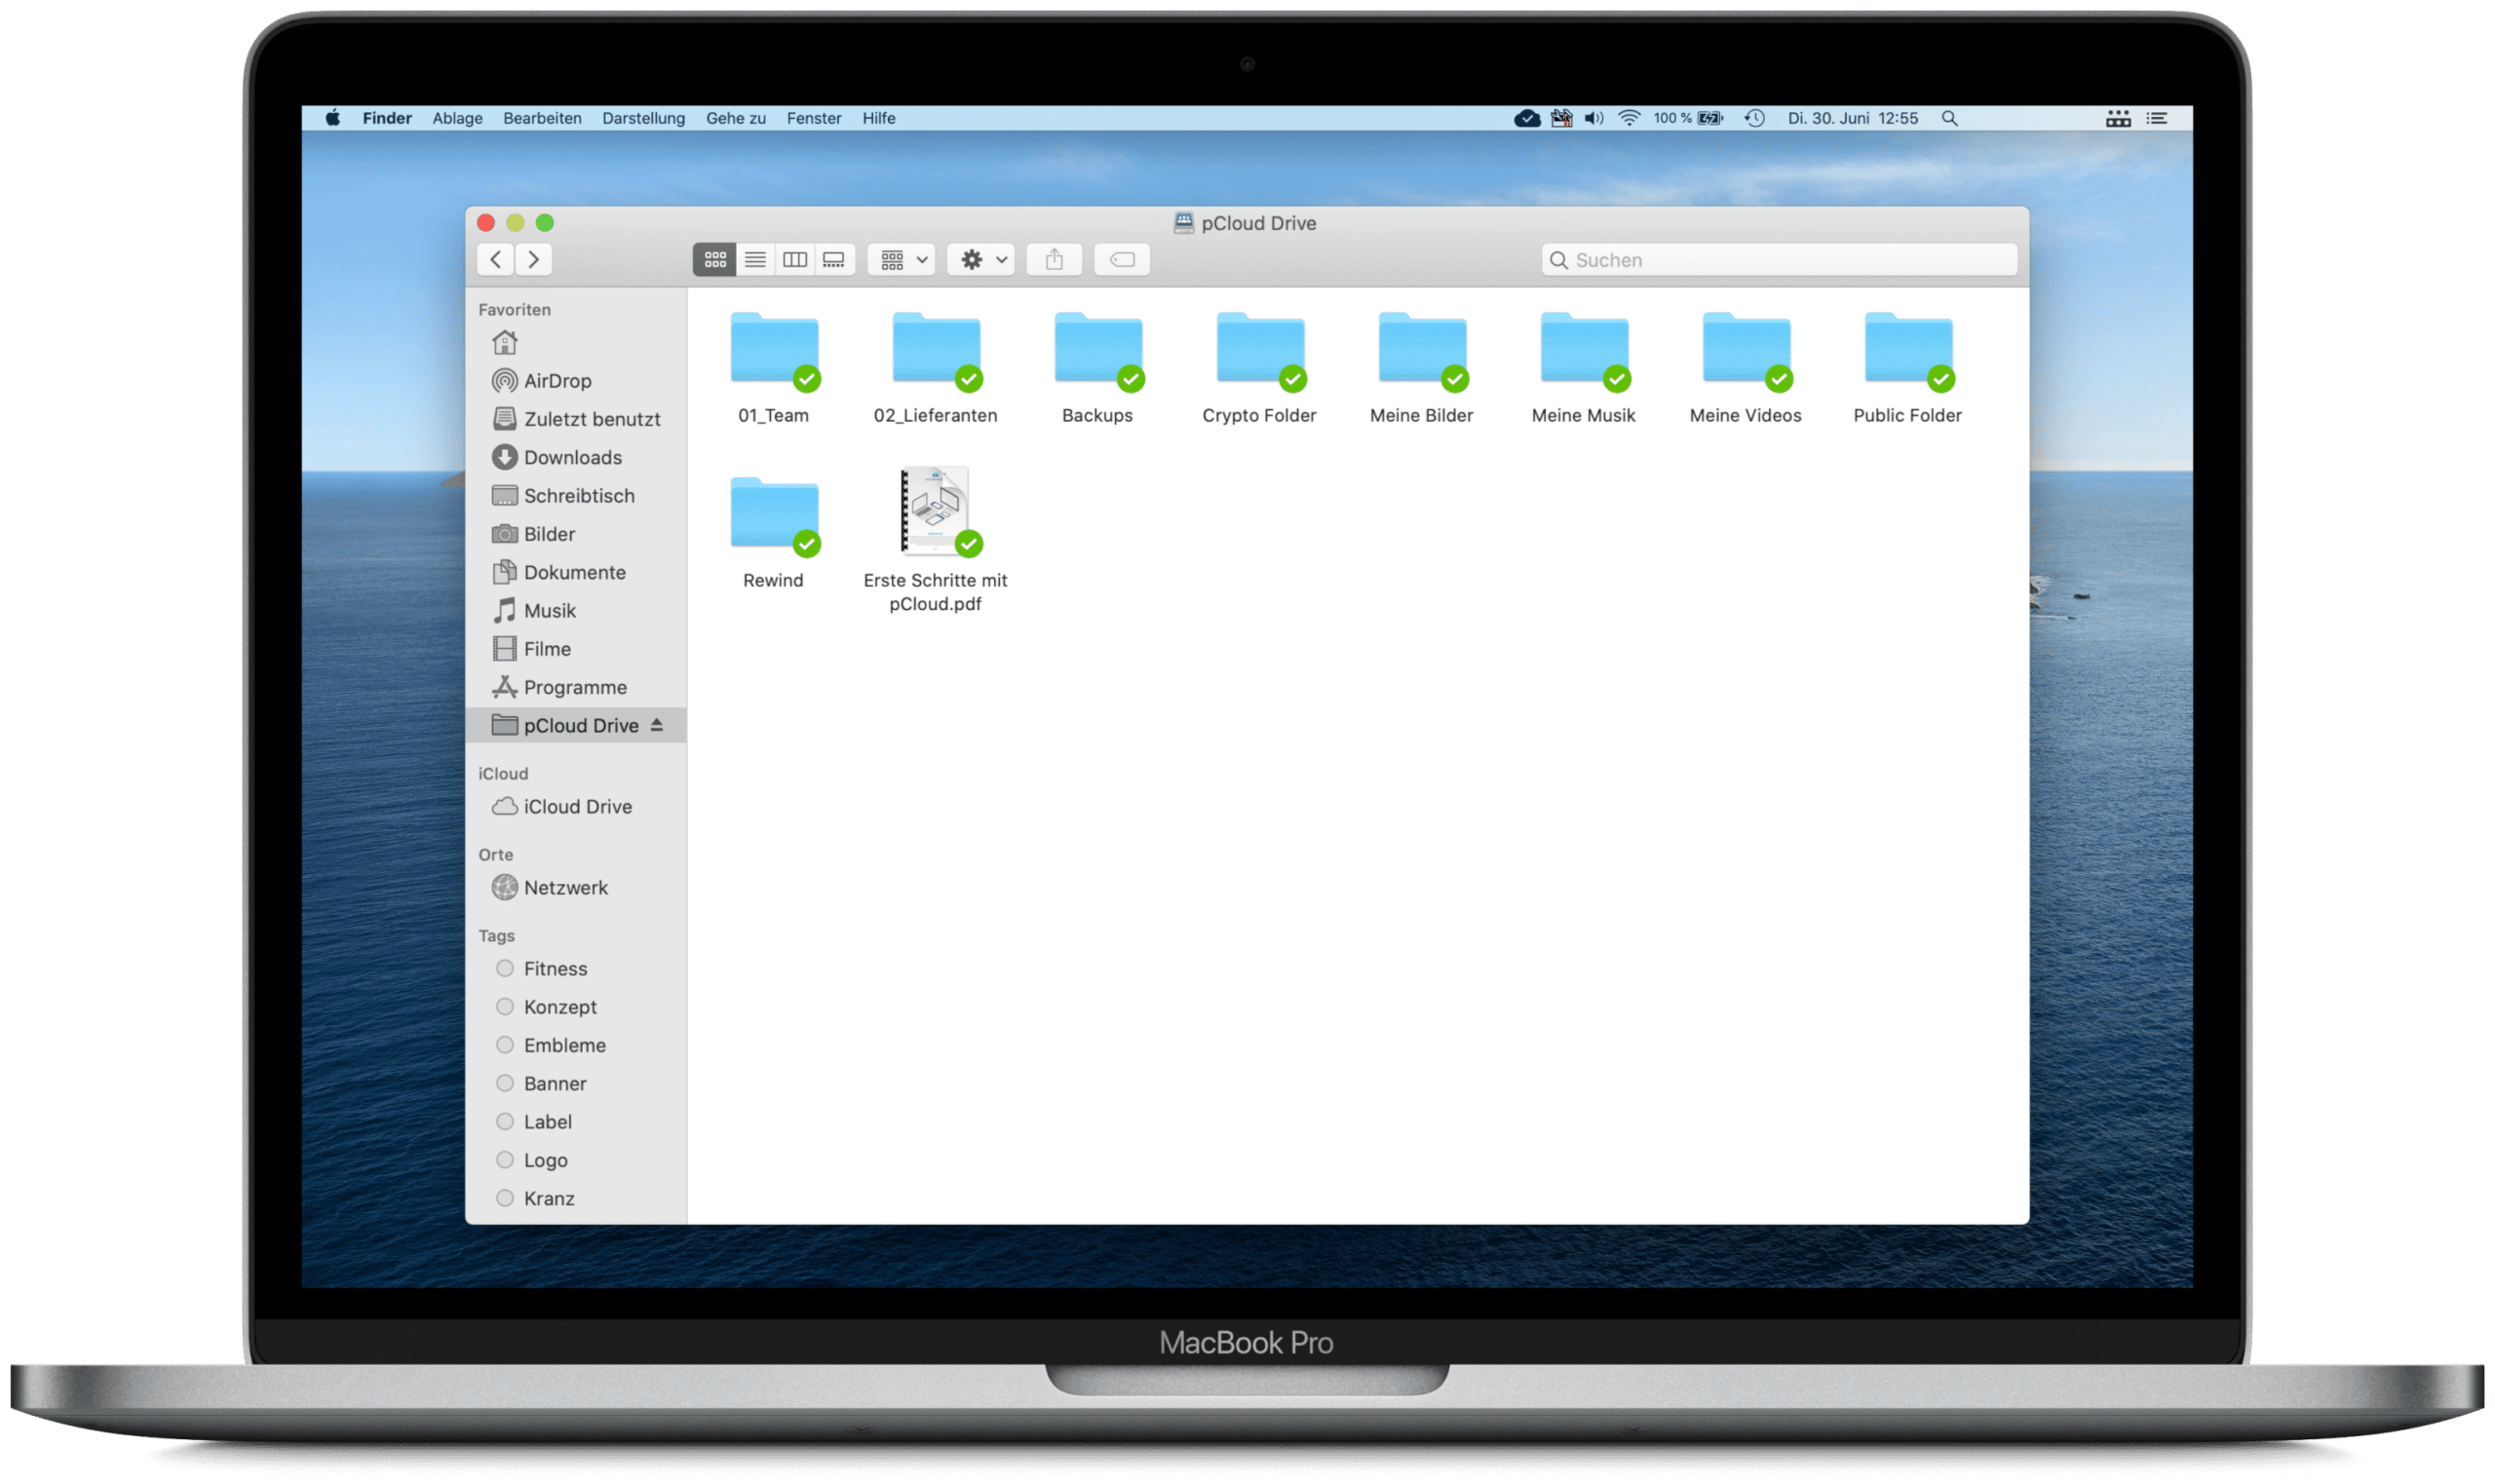Screen dimensions: 2495x1484
Task: Switch to icon view
Action: coord(714,260)
